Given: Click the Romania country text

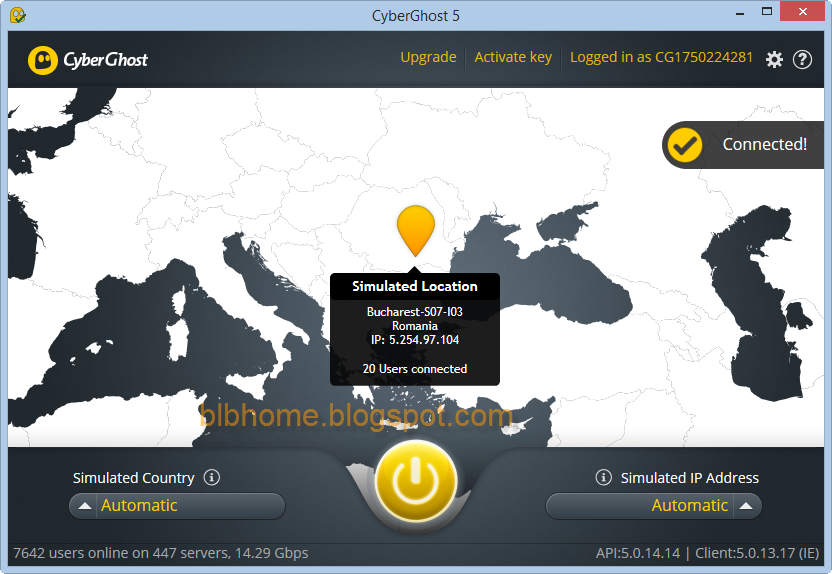Looking at the screenshot, I should pos(415,326).
